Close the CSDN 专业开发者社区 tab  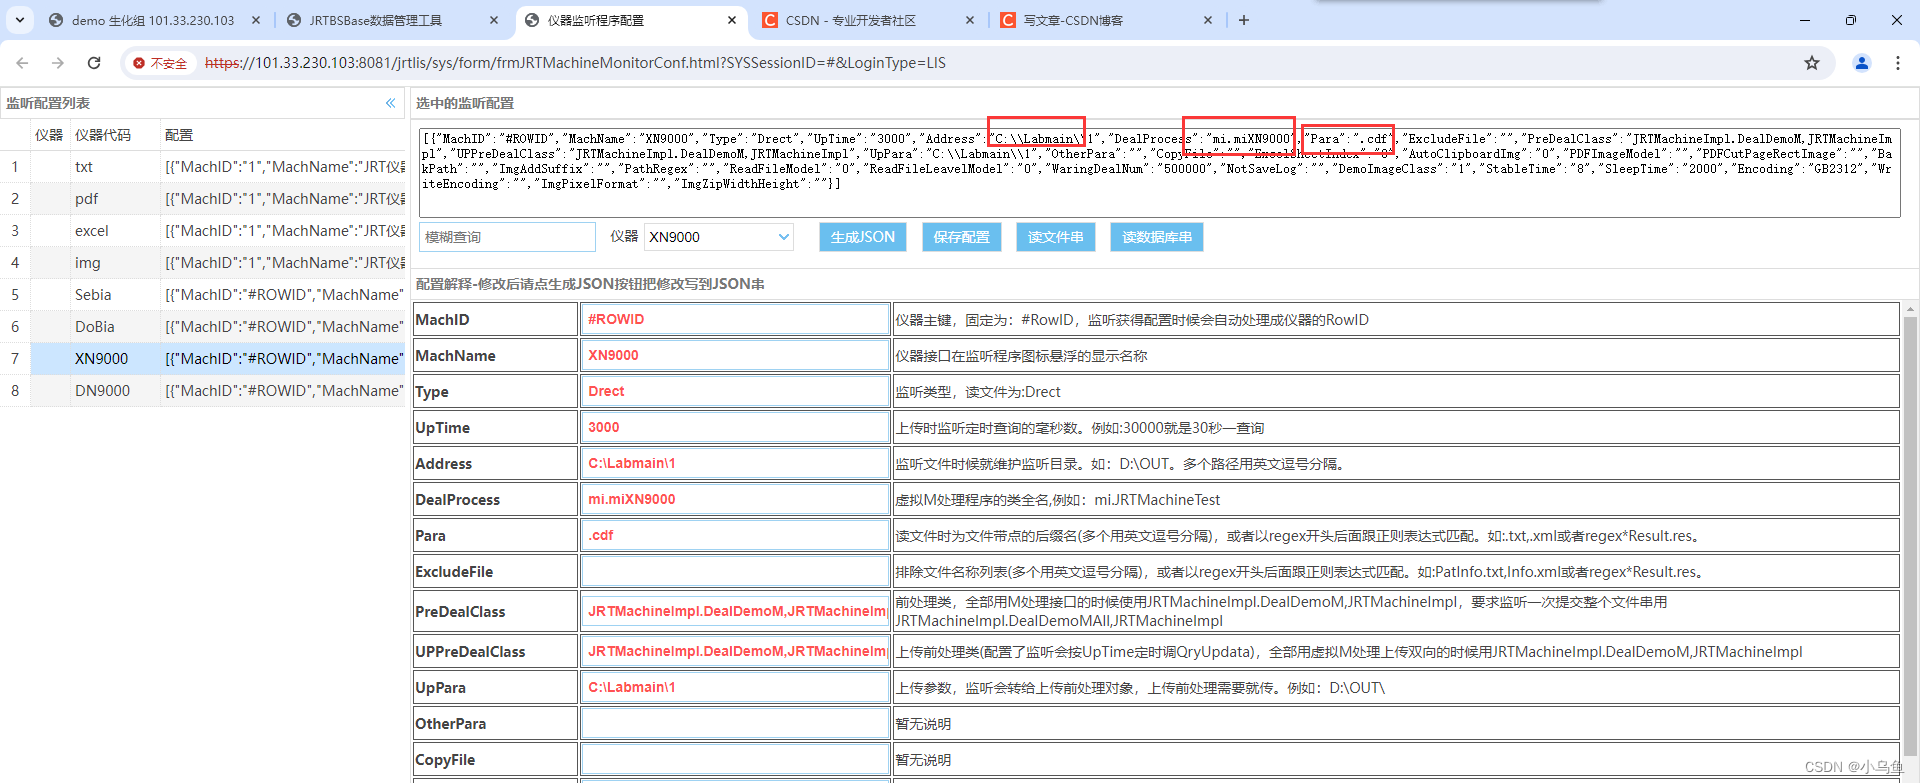pos(970,20)
